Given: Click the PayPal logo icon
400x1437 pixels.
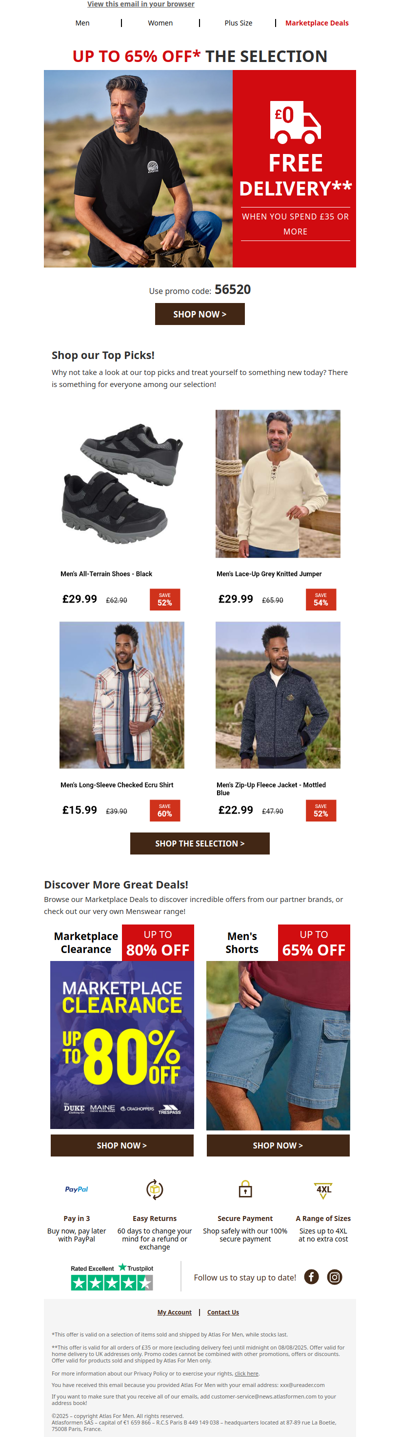Looking at the screenshot, I should coord(77,1189).
